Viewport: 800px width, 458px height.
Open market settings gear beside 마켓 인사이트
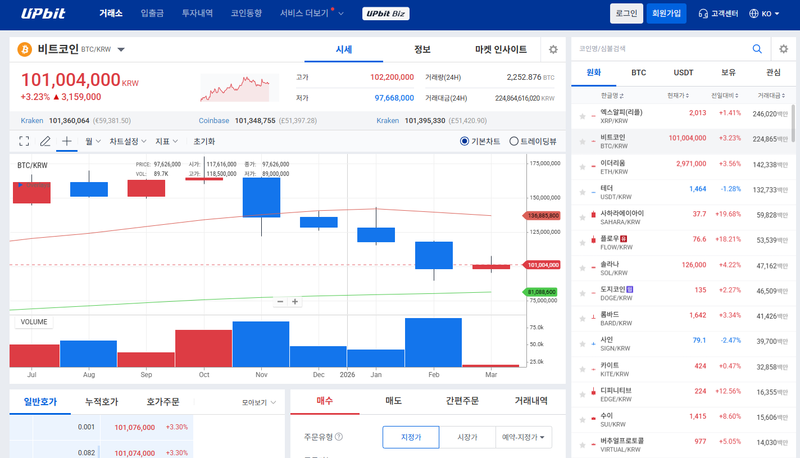coord(553,49)
